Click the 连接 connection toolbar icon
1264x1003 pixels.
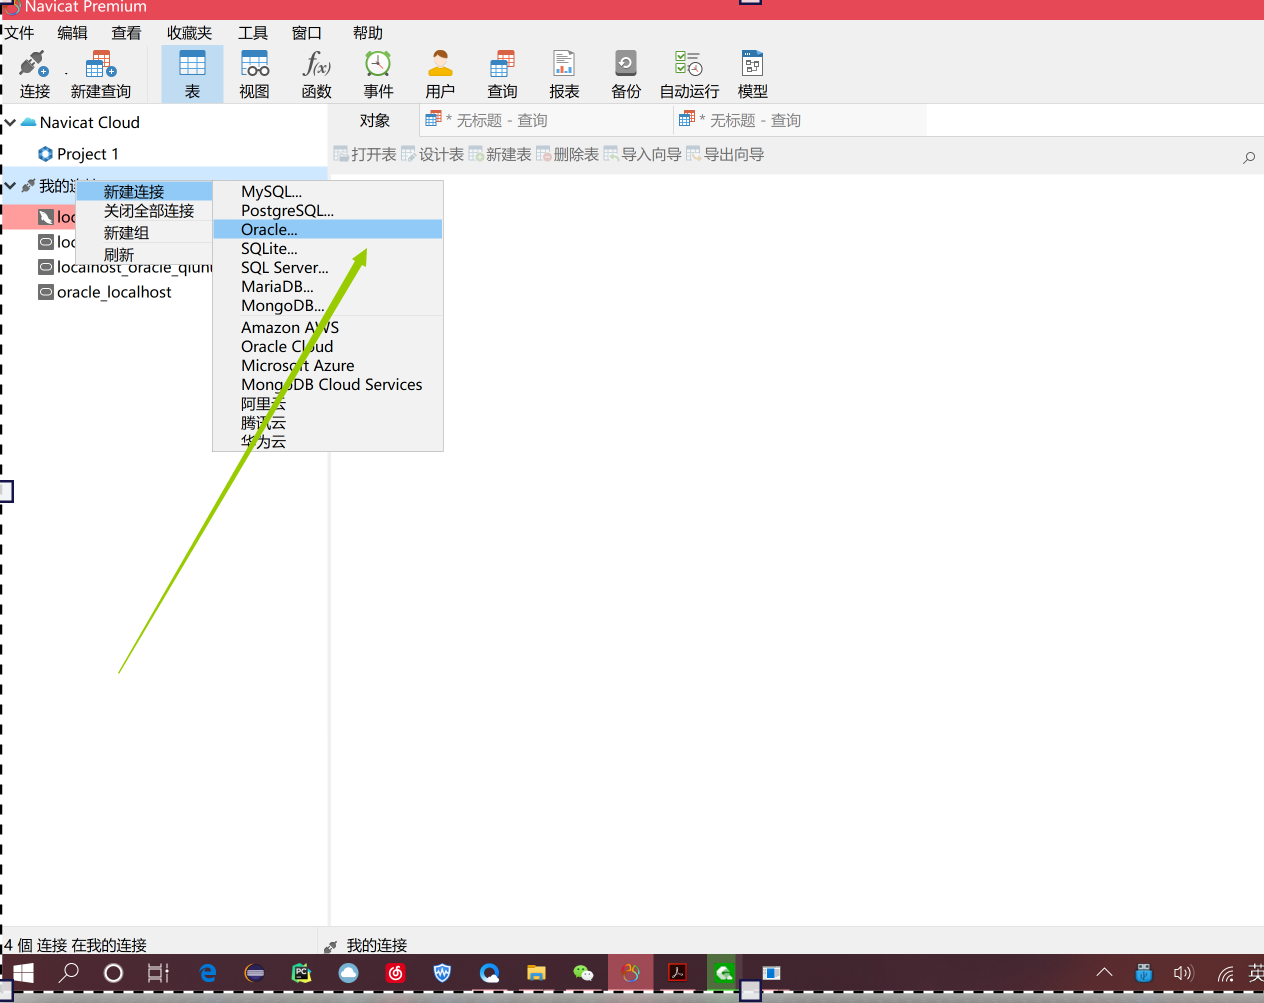[x=35, y=75]
